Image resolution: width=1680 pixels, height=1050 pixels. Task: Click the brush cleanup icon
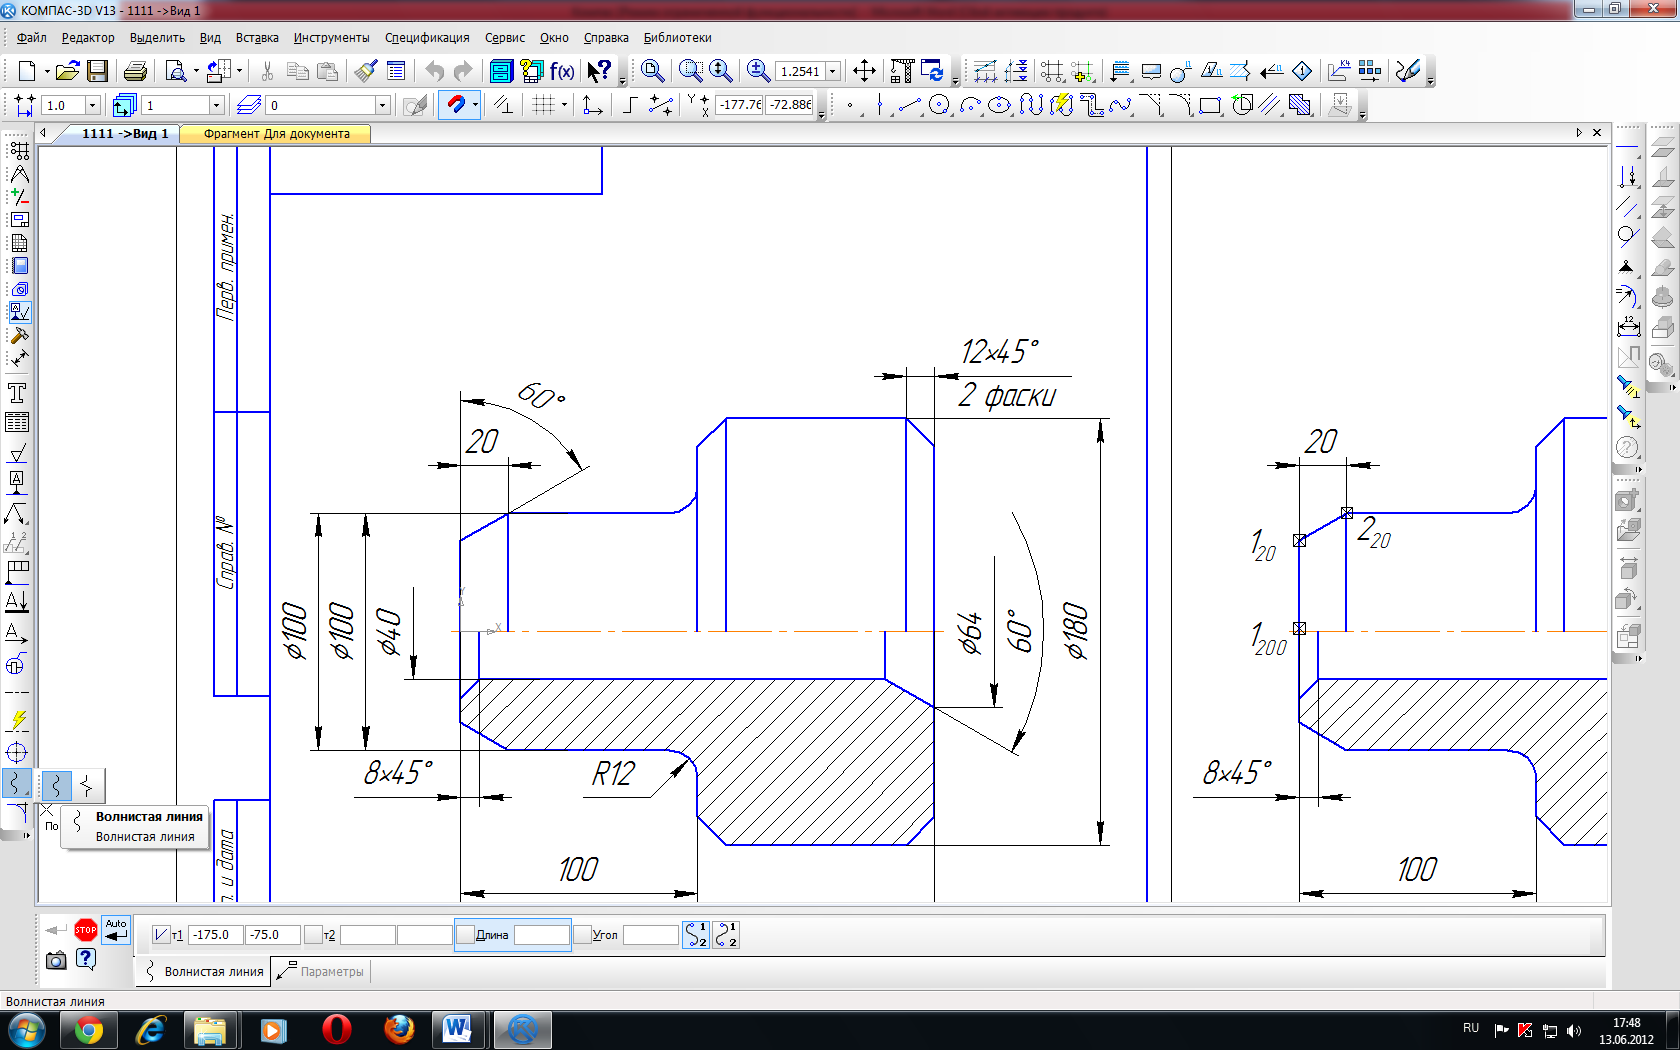pyautogui.click(x=366, y=71)
